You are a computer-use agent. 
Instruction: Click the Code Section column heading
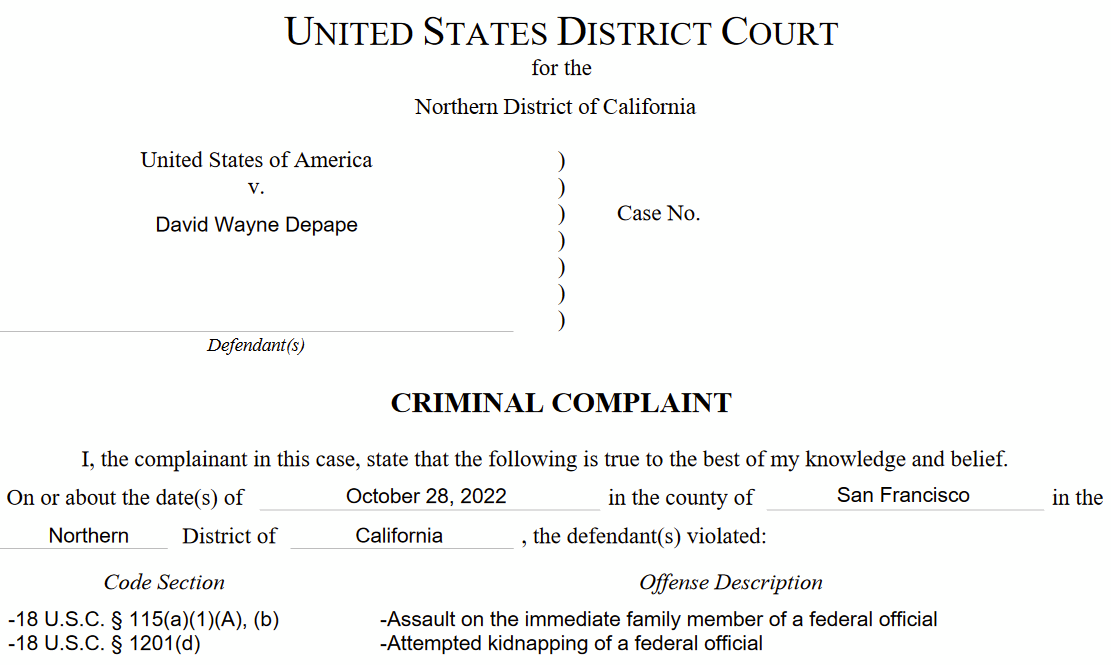[164, 582]
